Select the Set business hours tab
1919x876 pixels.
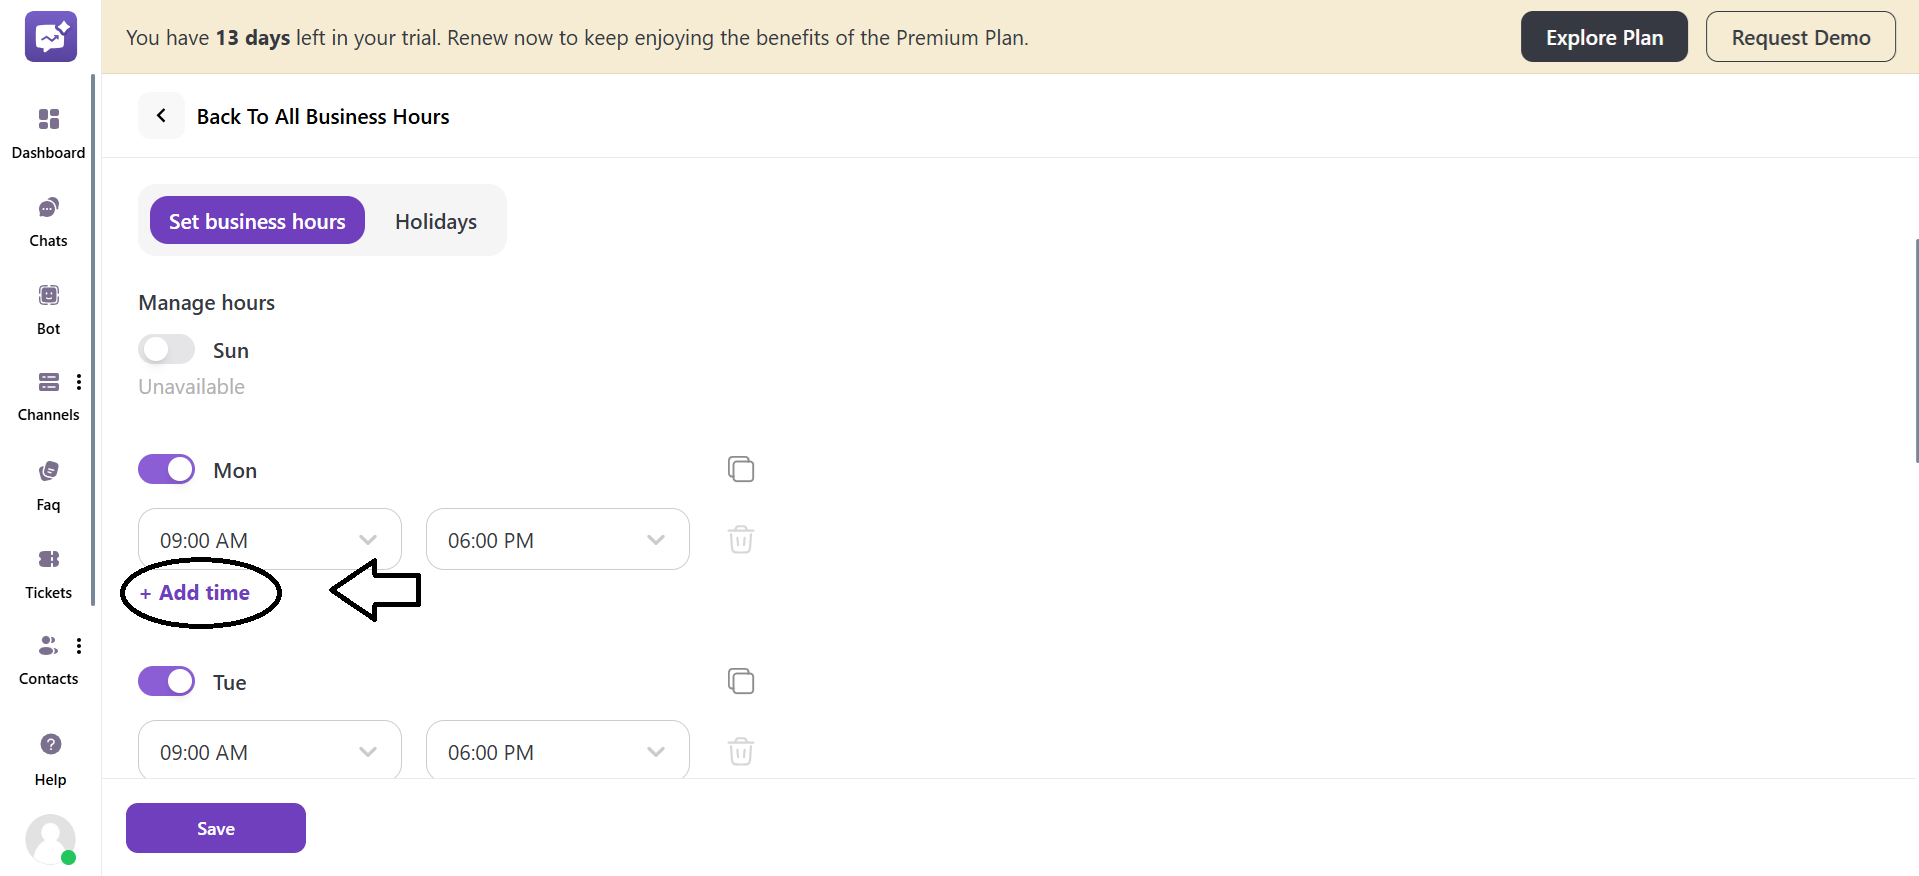click(257, 221)
